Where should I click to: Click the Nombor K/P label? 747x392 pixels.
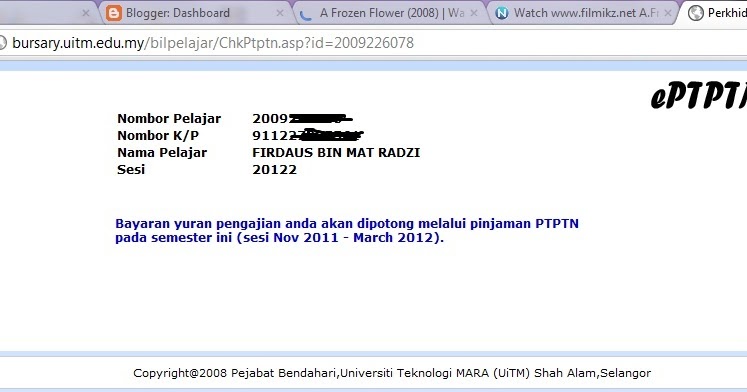point(158,136)
